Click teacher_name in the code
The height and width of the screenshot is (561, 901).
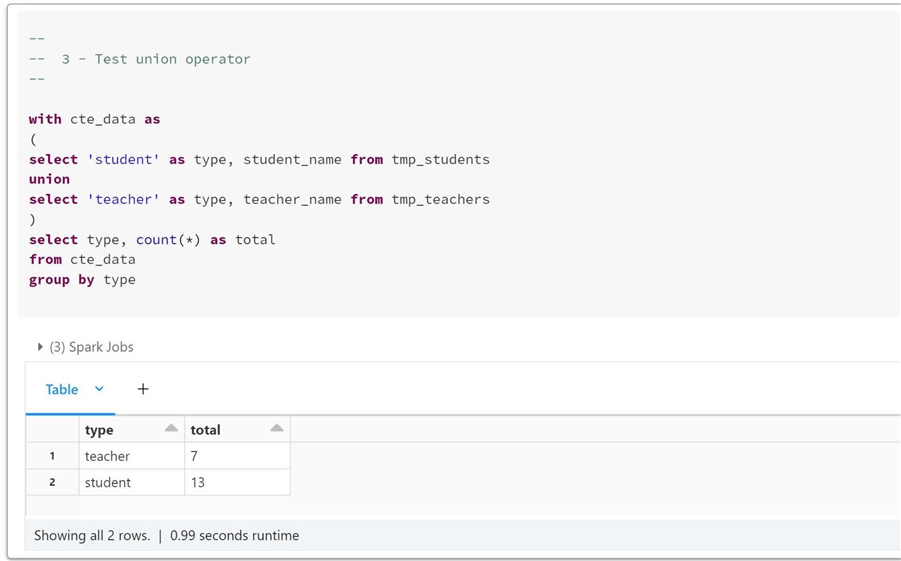(292, 199)
